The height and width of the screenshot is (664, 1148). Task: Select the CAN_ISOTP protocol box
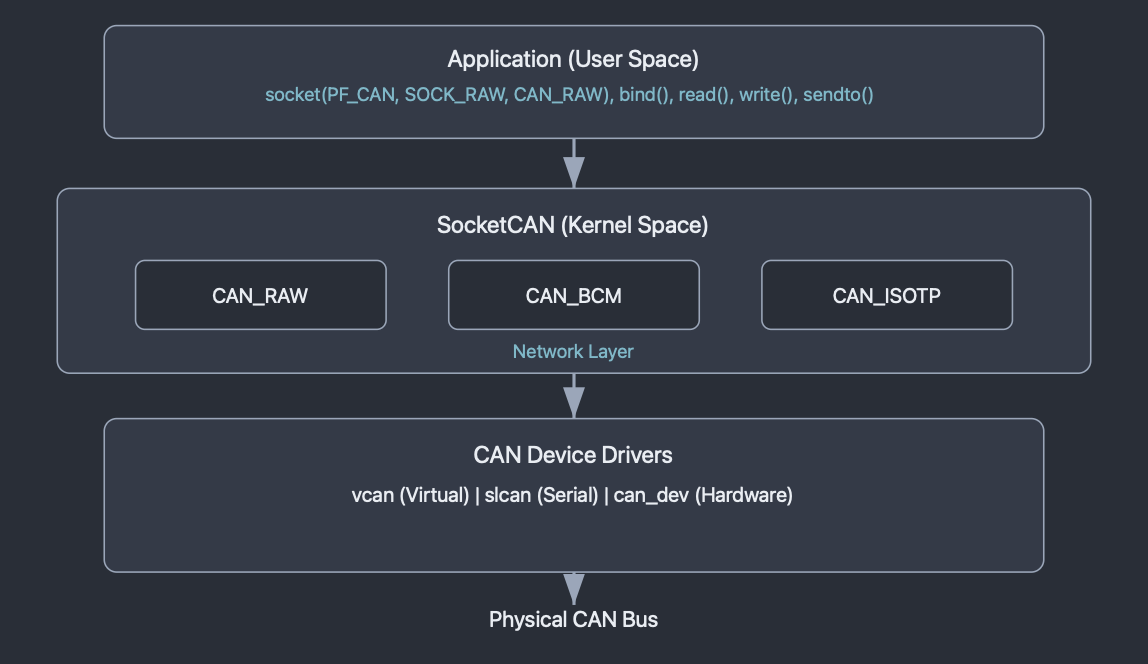[887, 295]
